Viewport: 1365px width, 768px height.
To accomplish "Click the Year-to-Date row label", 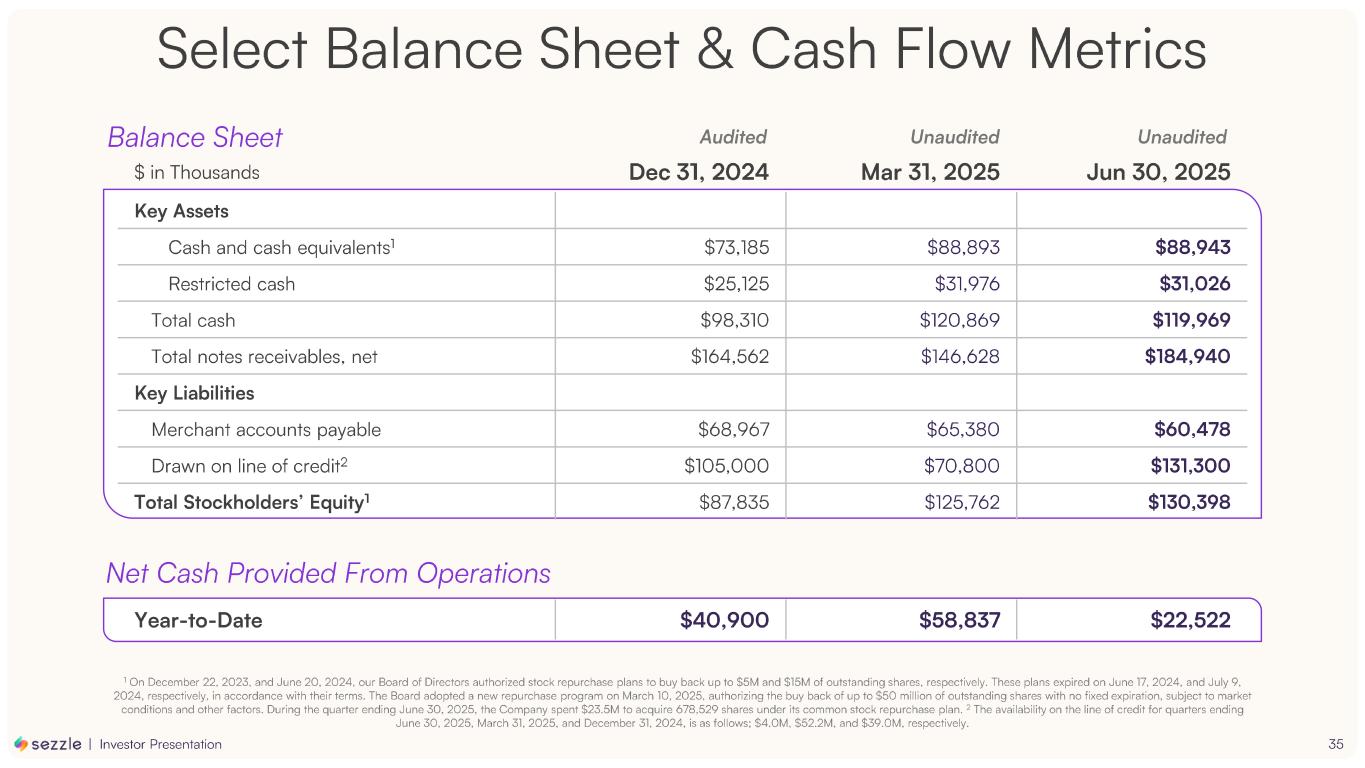I will [198, 620].
